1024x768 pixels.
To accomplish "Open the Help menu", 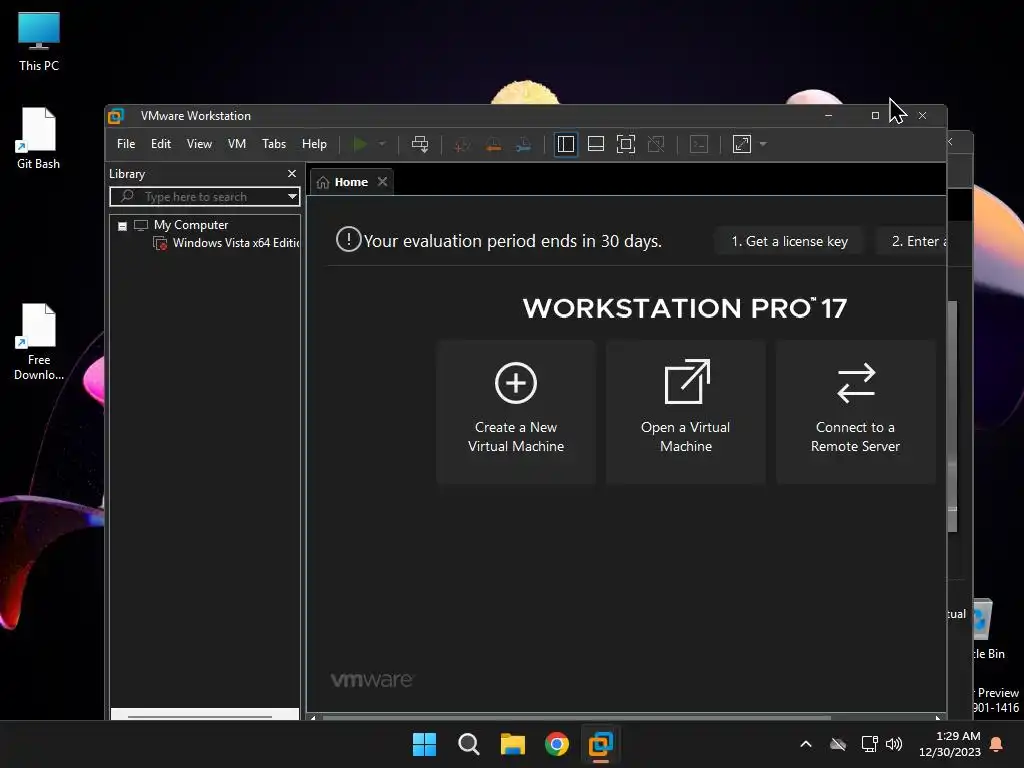I will pos(314,144).
